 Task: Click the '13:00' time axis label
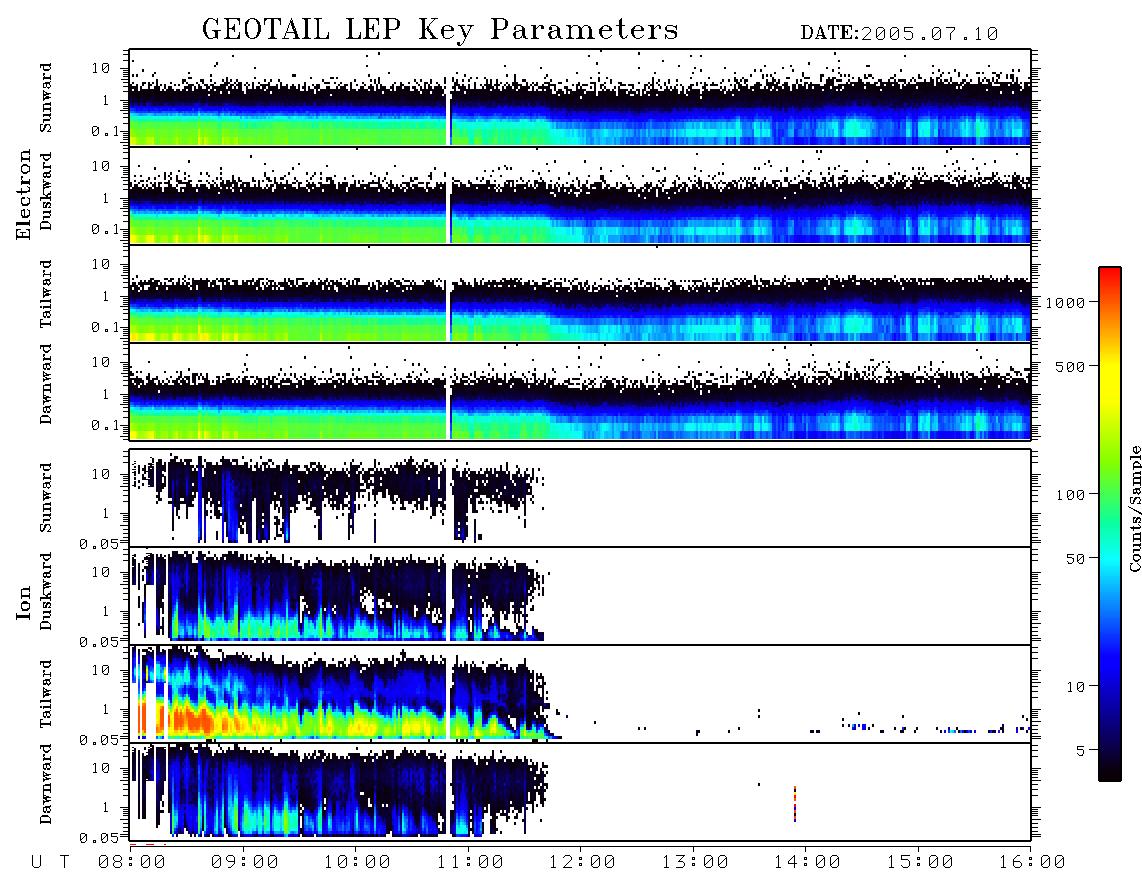pos(695,862)
